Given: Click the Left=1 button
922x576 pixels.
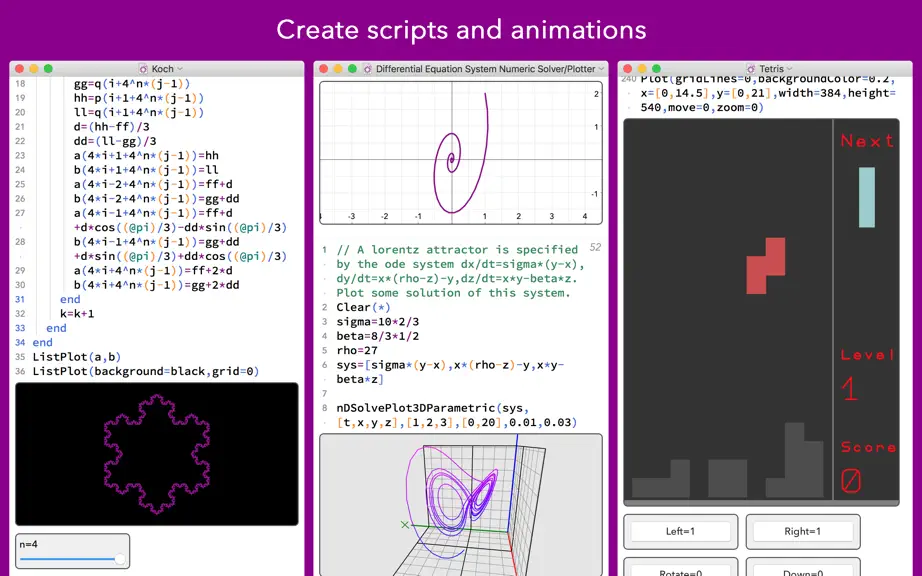Looking at the screenshot, I should coord(680,531).
